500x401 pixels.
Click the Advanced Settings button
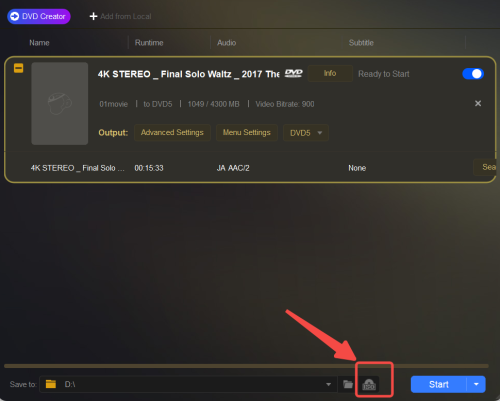coord(172,132)
